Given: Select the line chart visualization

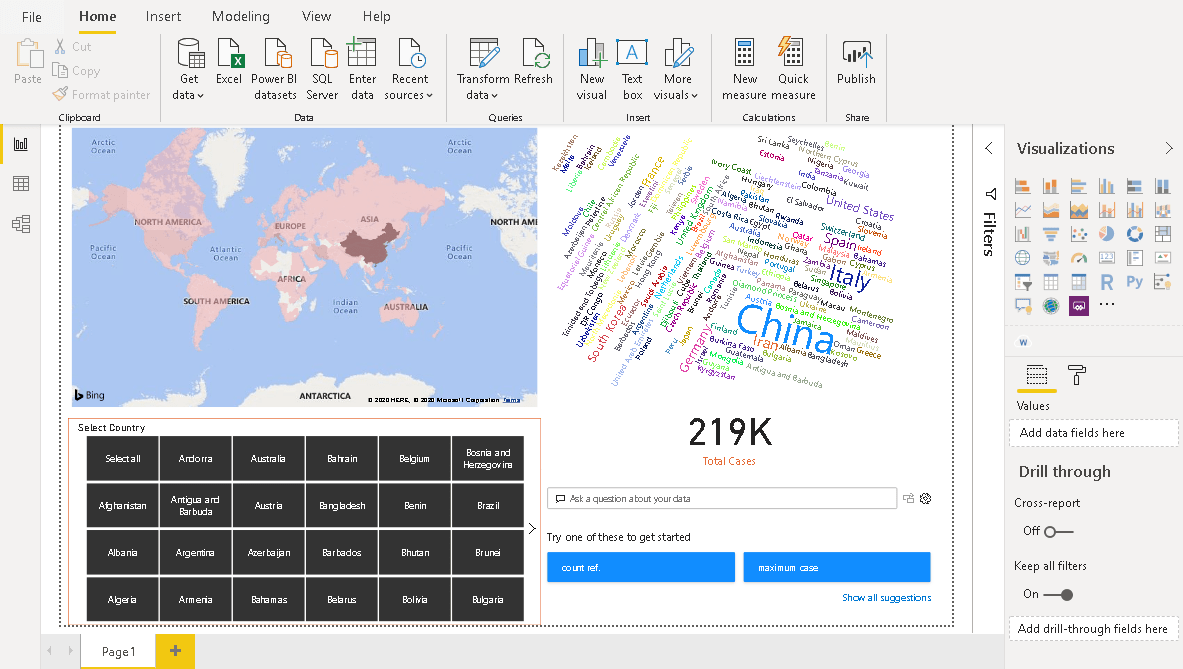Looking at the screenshot, I should [x=1022, y=210].
